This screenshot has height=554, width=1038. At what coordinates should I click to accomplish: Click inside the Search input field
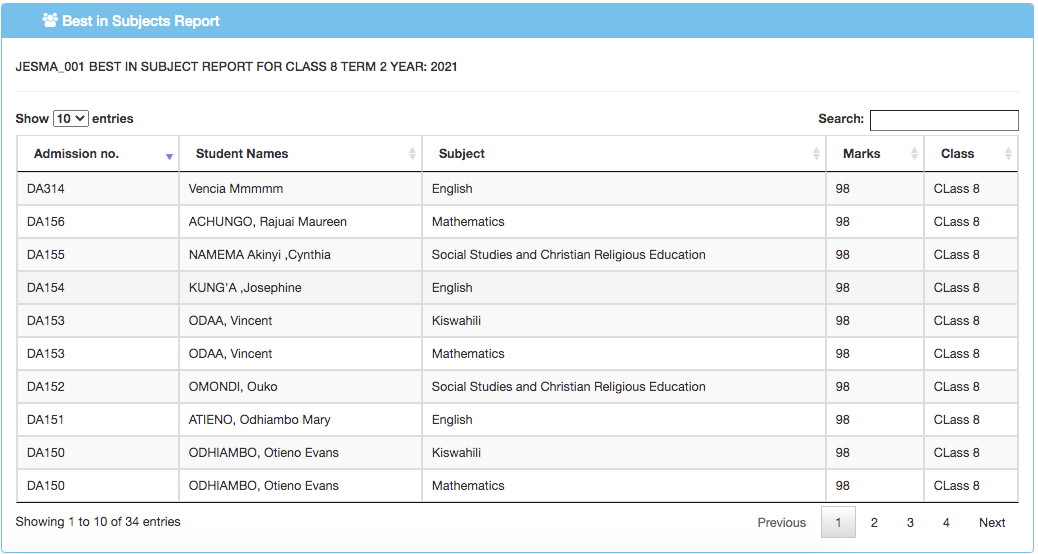(x=943, y=120)
